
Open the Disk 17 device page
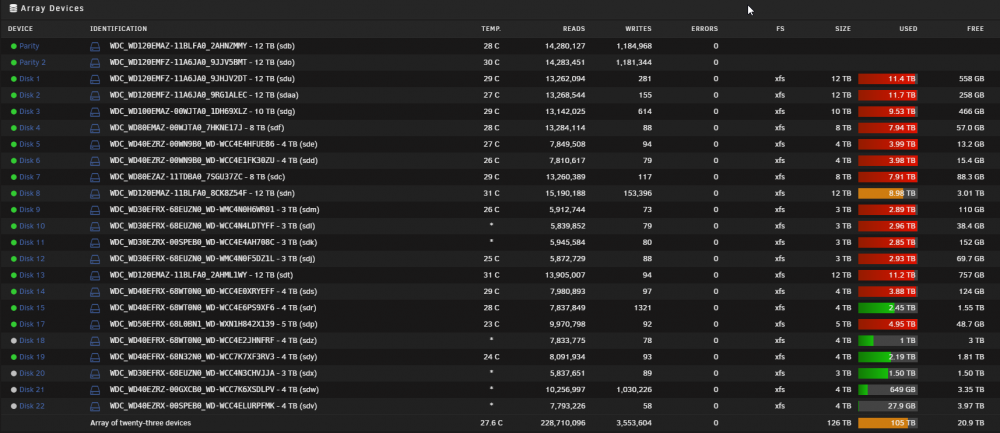click(32, 325)
